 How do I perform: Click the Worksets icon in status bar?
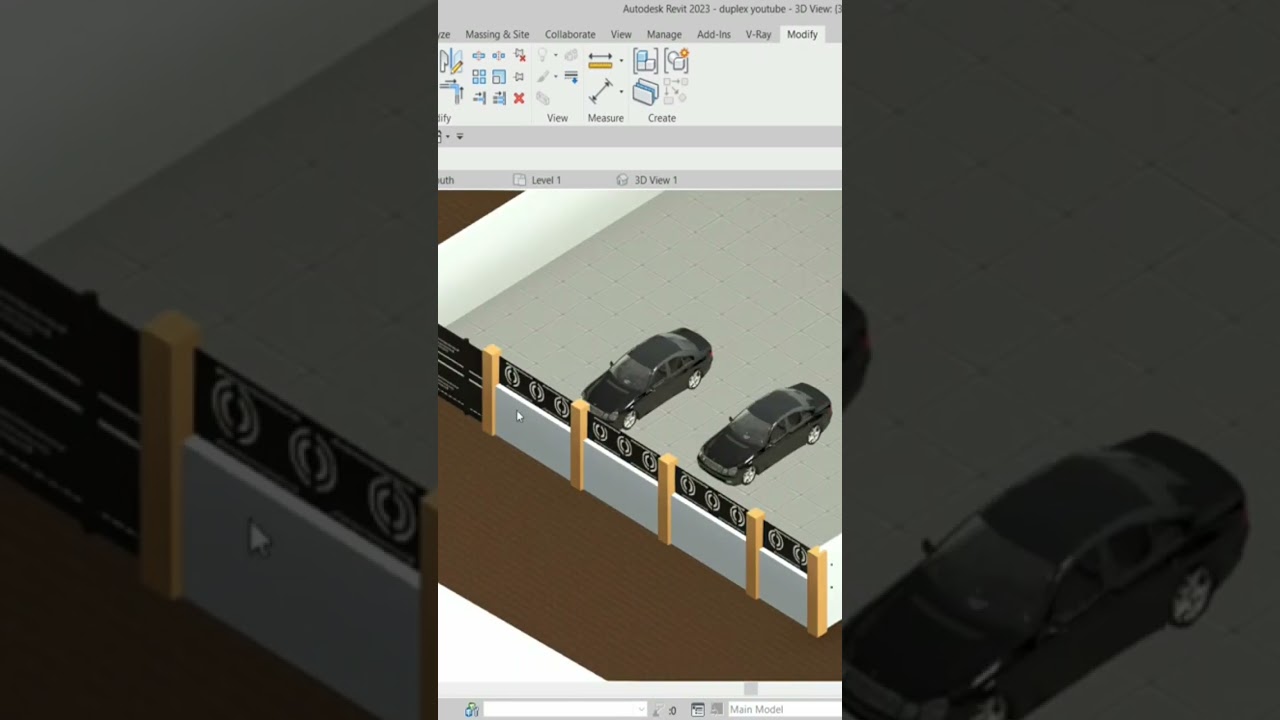click(x=471, y=710)
